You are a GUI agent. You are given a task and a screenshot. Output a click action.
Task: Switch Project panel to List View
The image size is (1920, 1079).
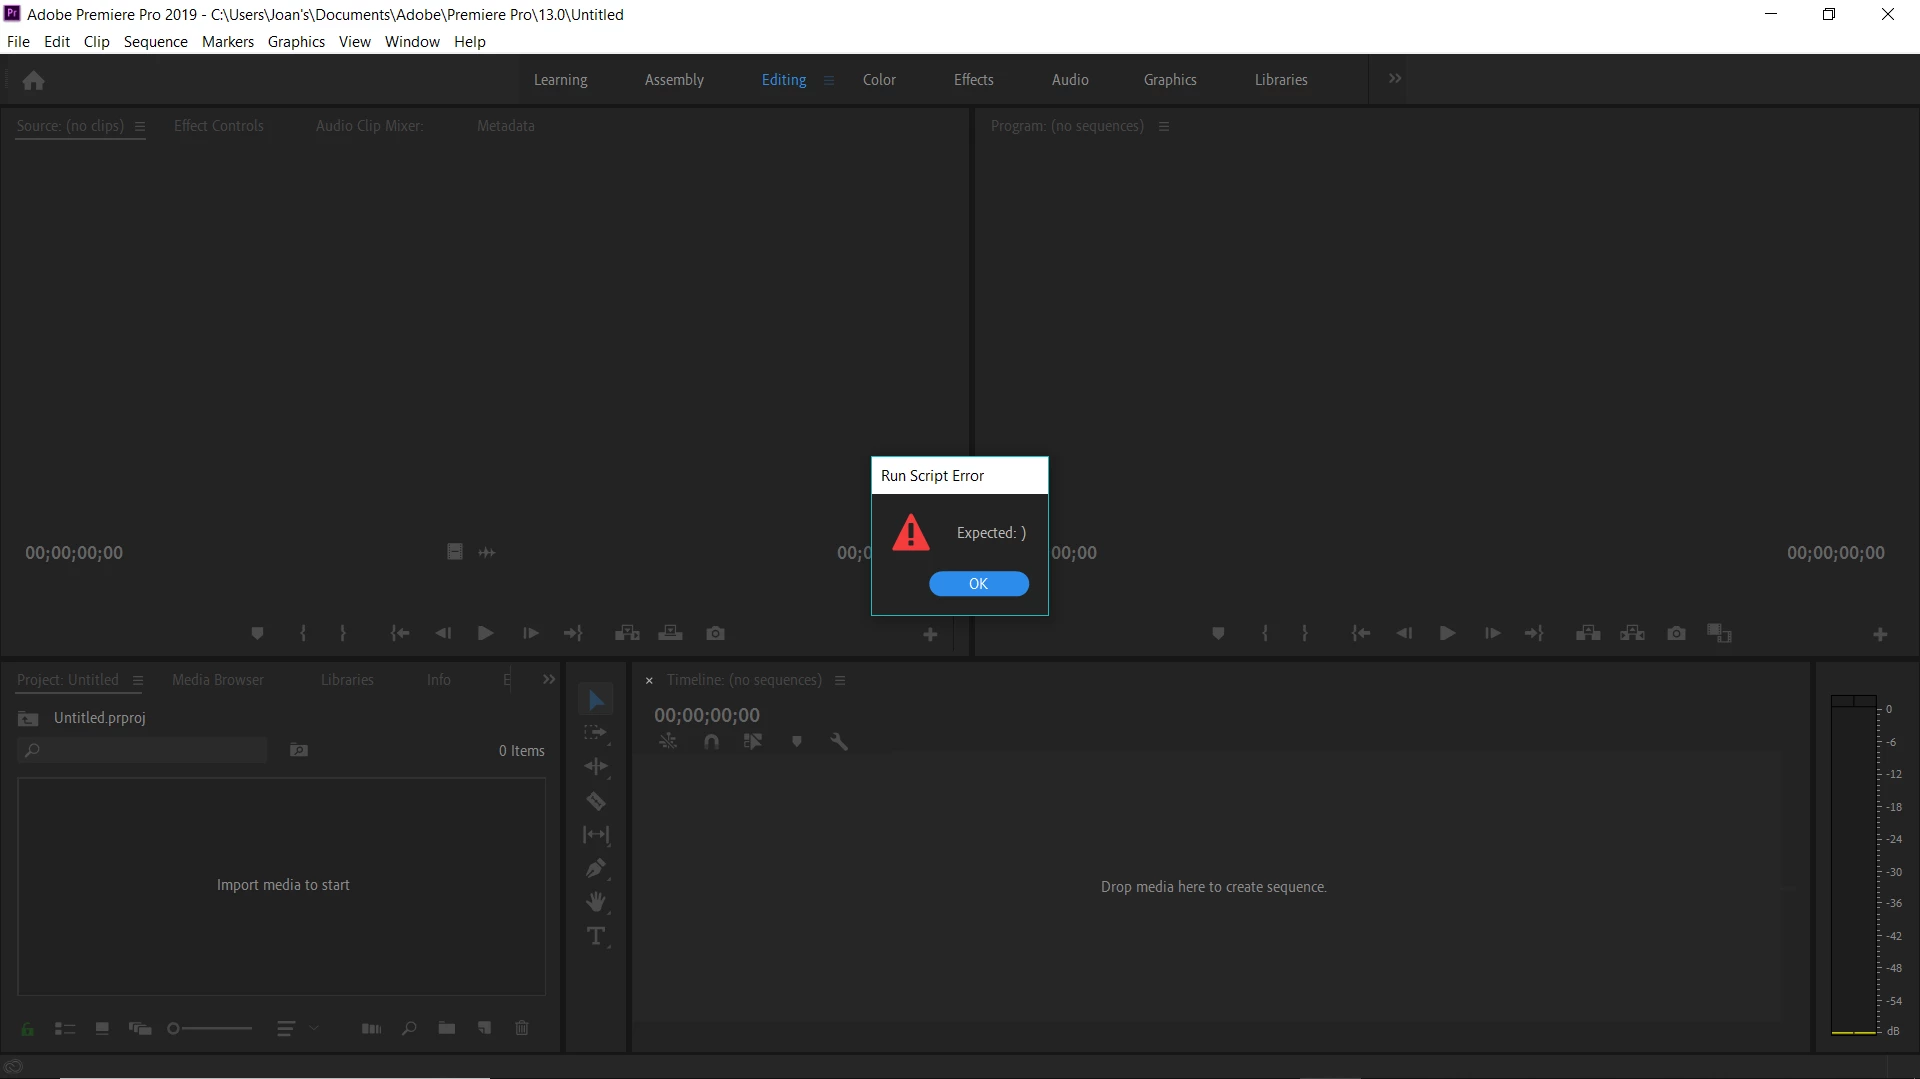coord(65,1029)
